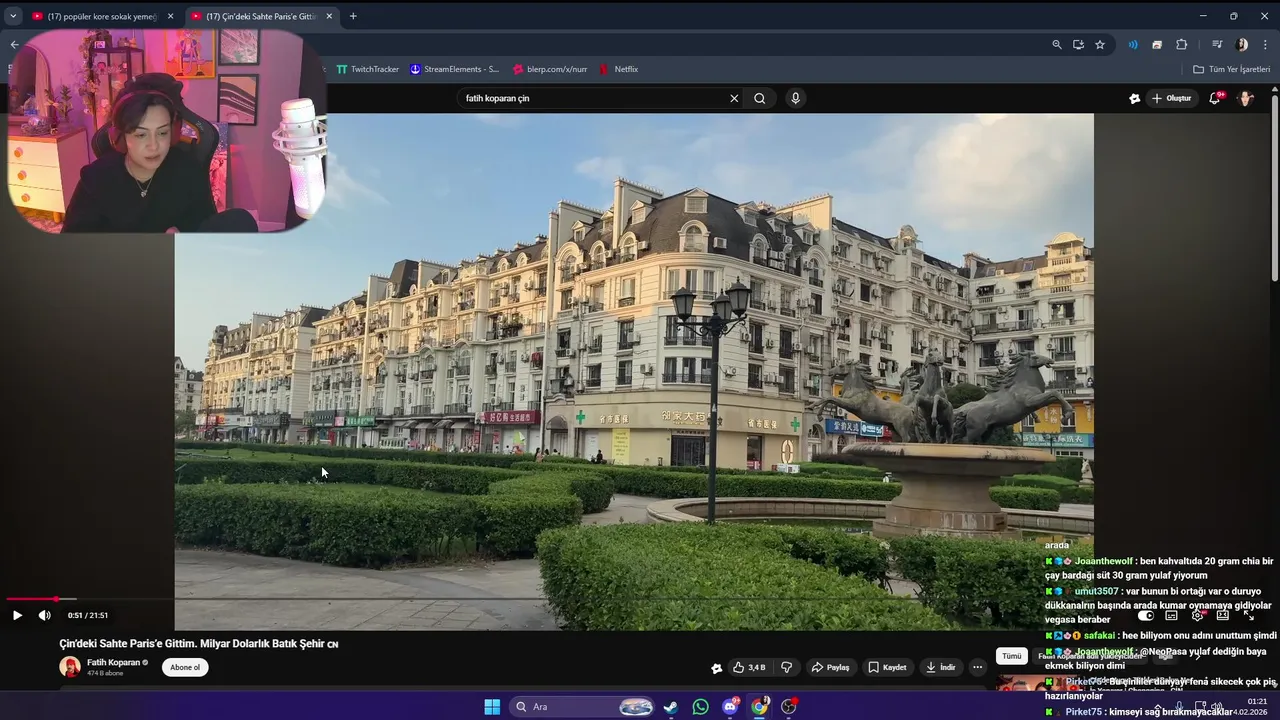1280x720 pixels.
Task: Dislike the video with thumbs down
Action: pos(787,667)
